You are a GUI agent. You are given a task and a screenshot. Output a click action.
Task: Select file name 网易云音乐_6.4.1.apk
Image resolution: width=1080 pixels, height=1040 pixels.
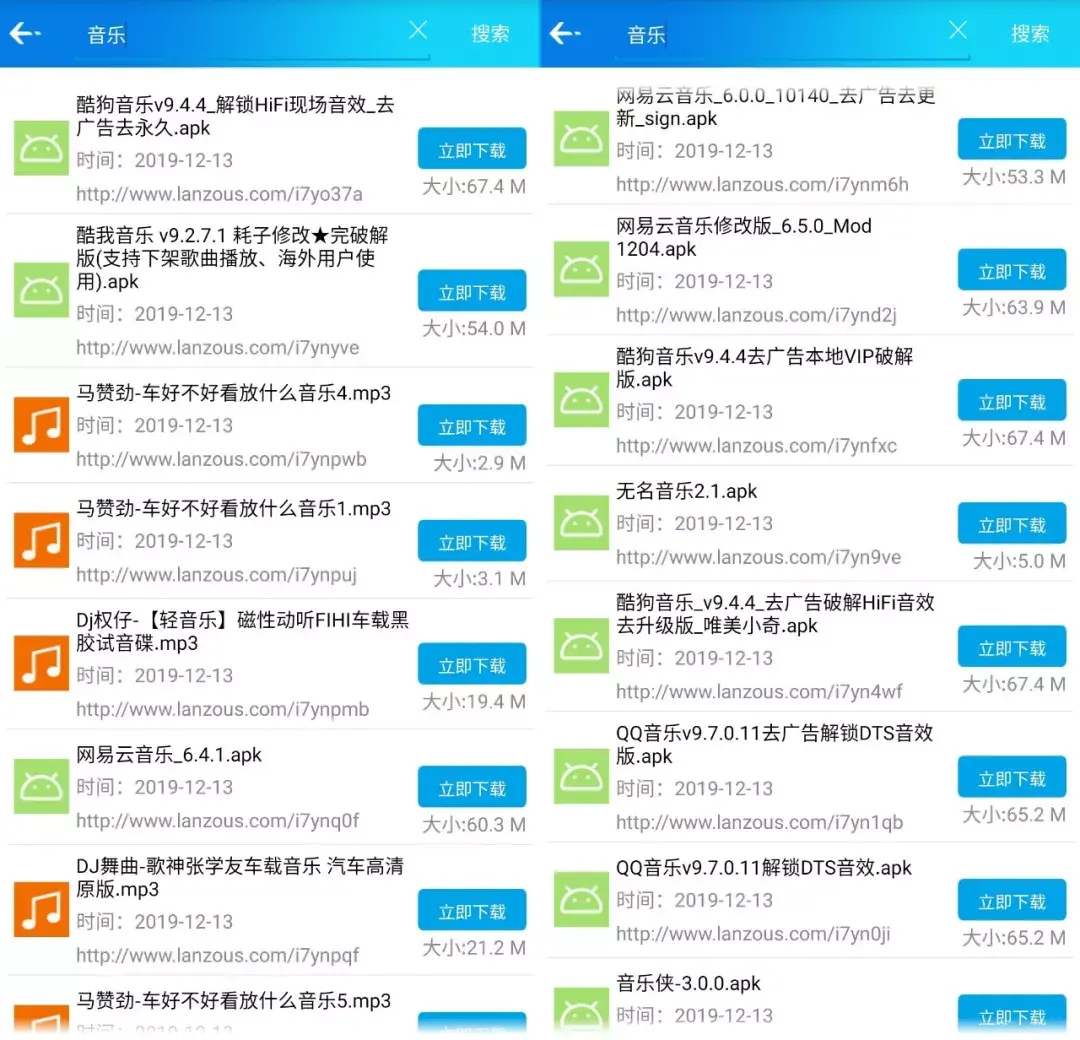[169, 755]
